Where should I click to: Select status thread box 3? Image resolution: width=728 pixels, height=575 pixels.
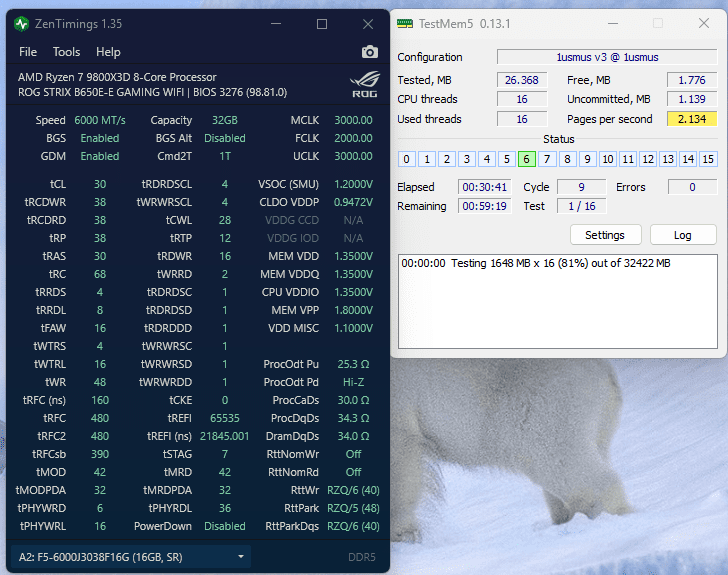[x=467, y=159]
